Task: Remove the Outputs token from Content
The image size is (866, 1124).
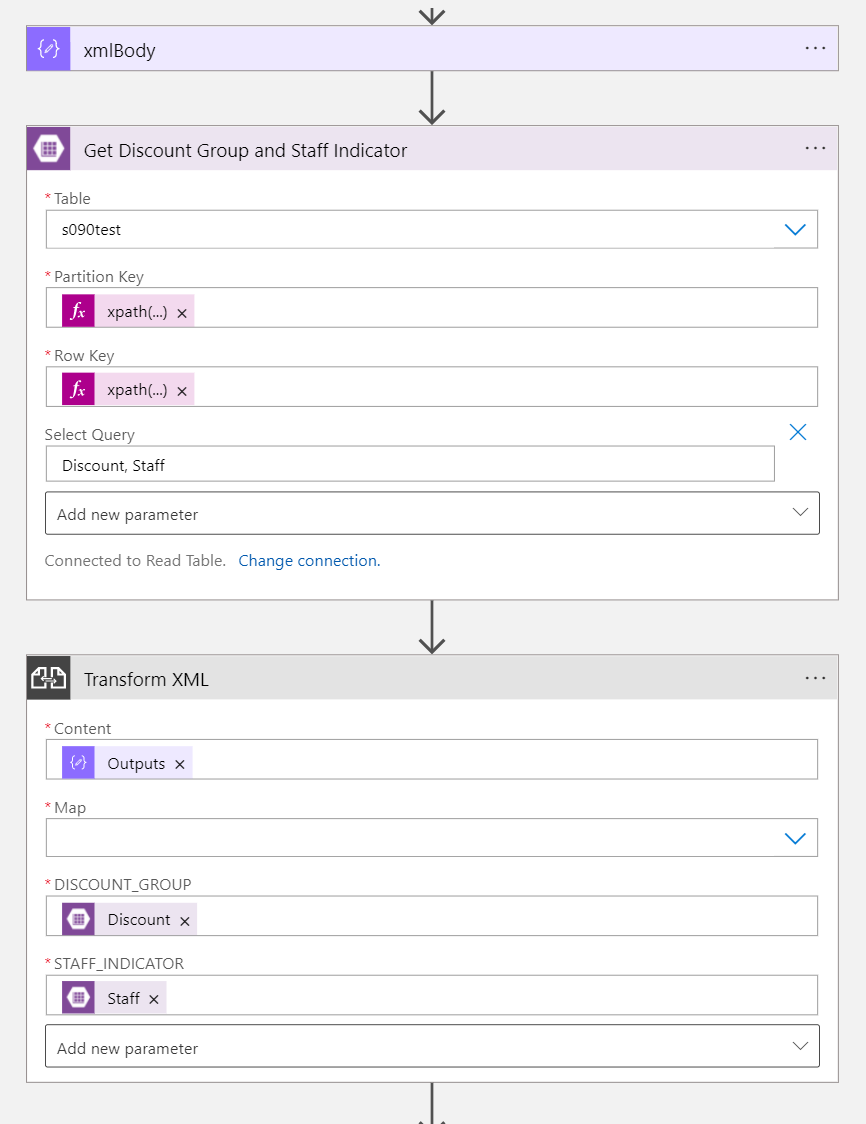Action: [x=180, y=765]
